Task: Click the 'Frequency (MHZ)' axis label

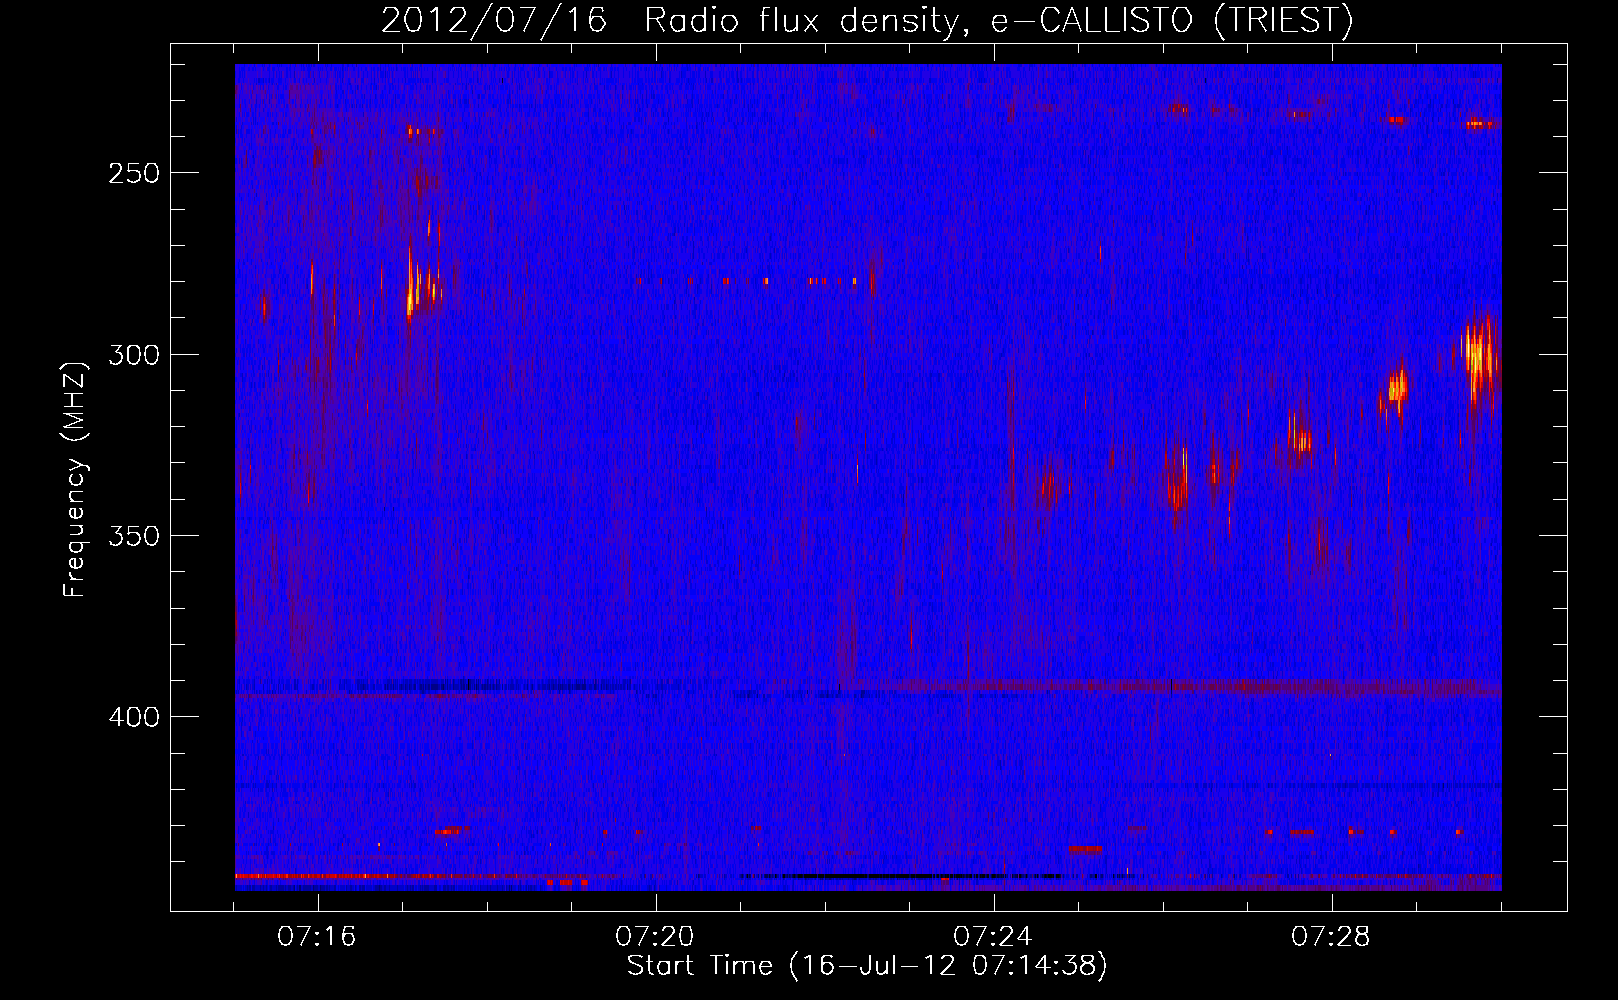Action: (x=75, y=479)
